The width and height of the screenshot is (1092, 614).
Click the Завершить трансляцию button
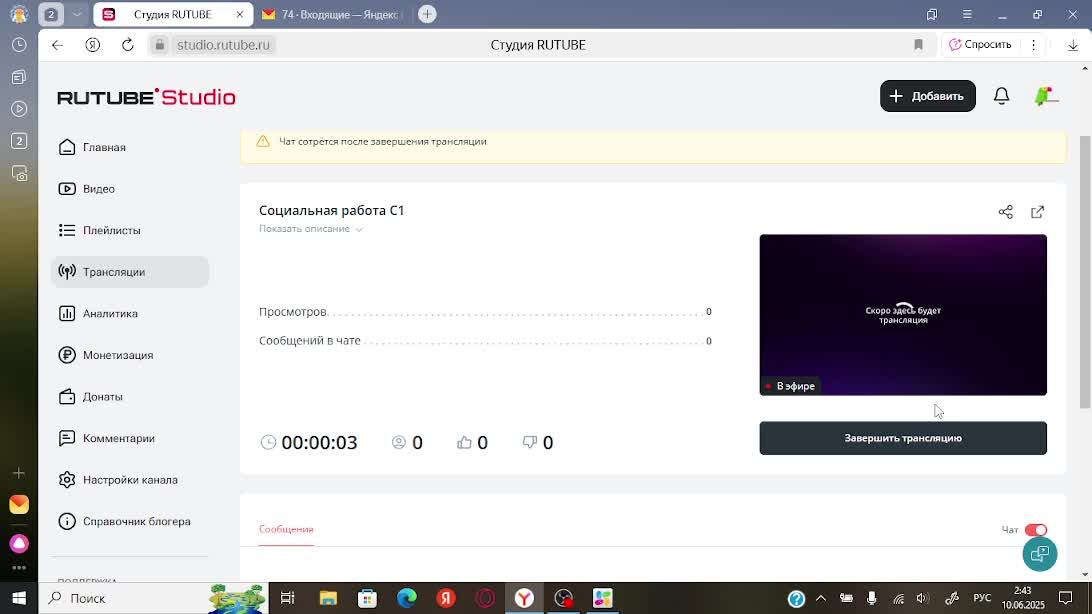tap(903, 438)
